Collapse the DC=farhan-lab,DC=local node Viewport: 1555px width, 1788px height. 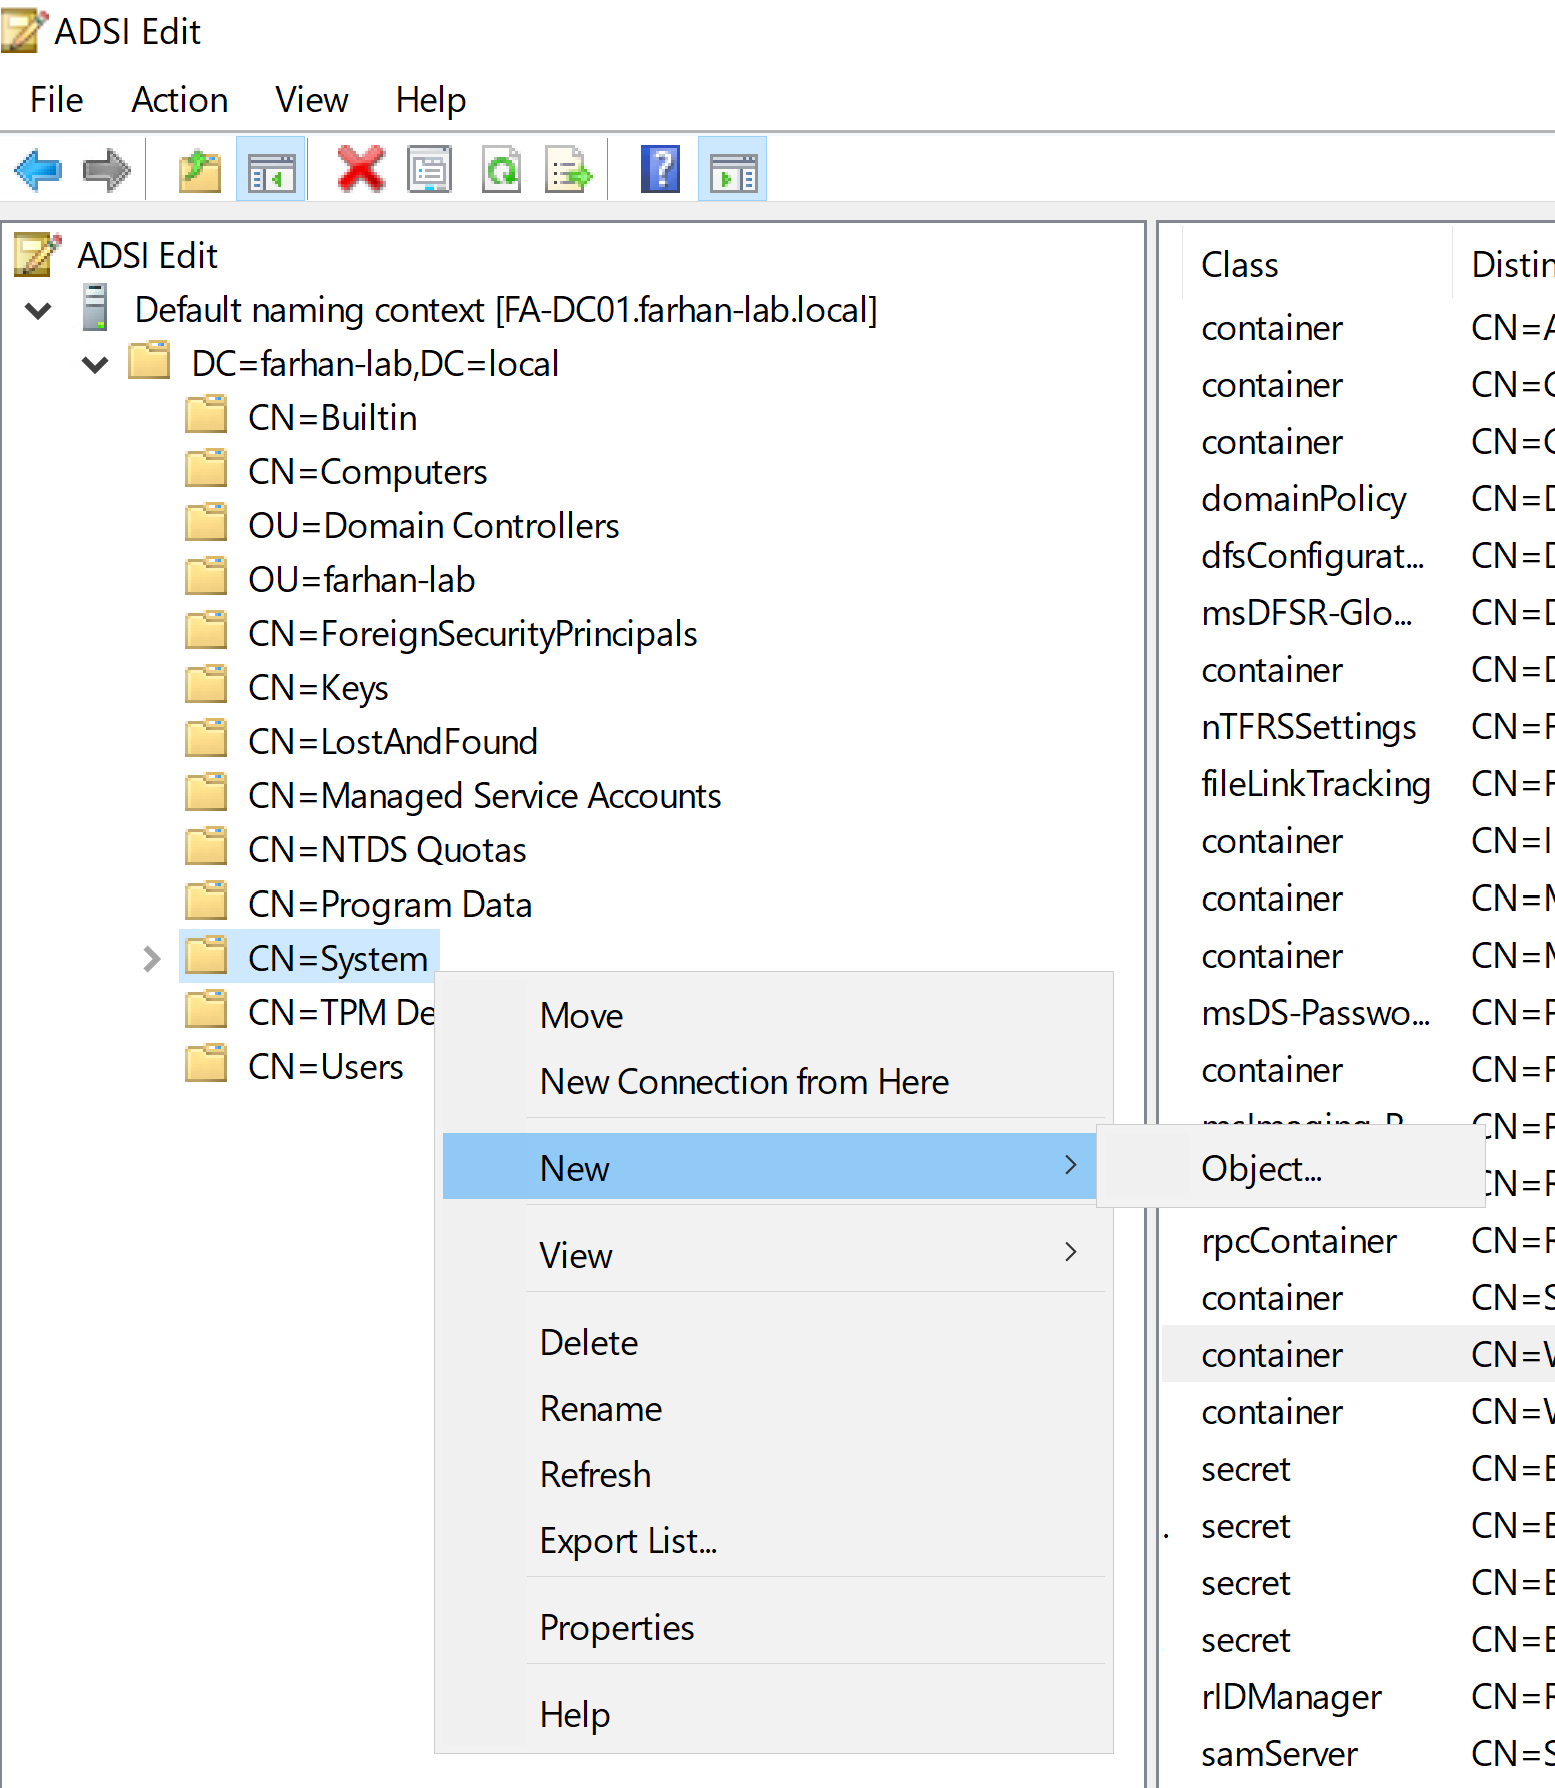click(x=95, y=365)
